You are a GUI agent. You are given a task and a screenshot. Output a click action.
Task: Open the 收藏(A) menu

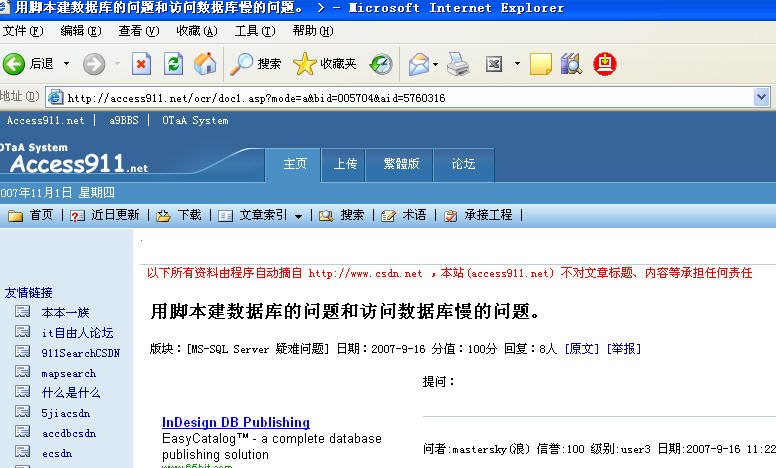[197, 31]
